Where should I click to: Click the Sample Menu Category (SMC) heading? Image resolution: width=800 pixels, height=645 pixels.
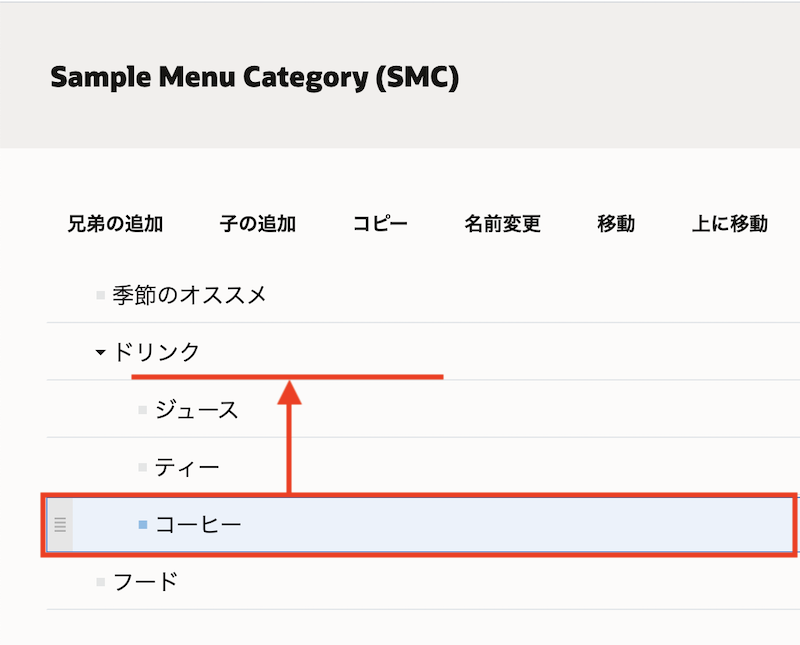[254, 77]
